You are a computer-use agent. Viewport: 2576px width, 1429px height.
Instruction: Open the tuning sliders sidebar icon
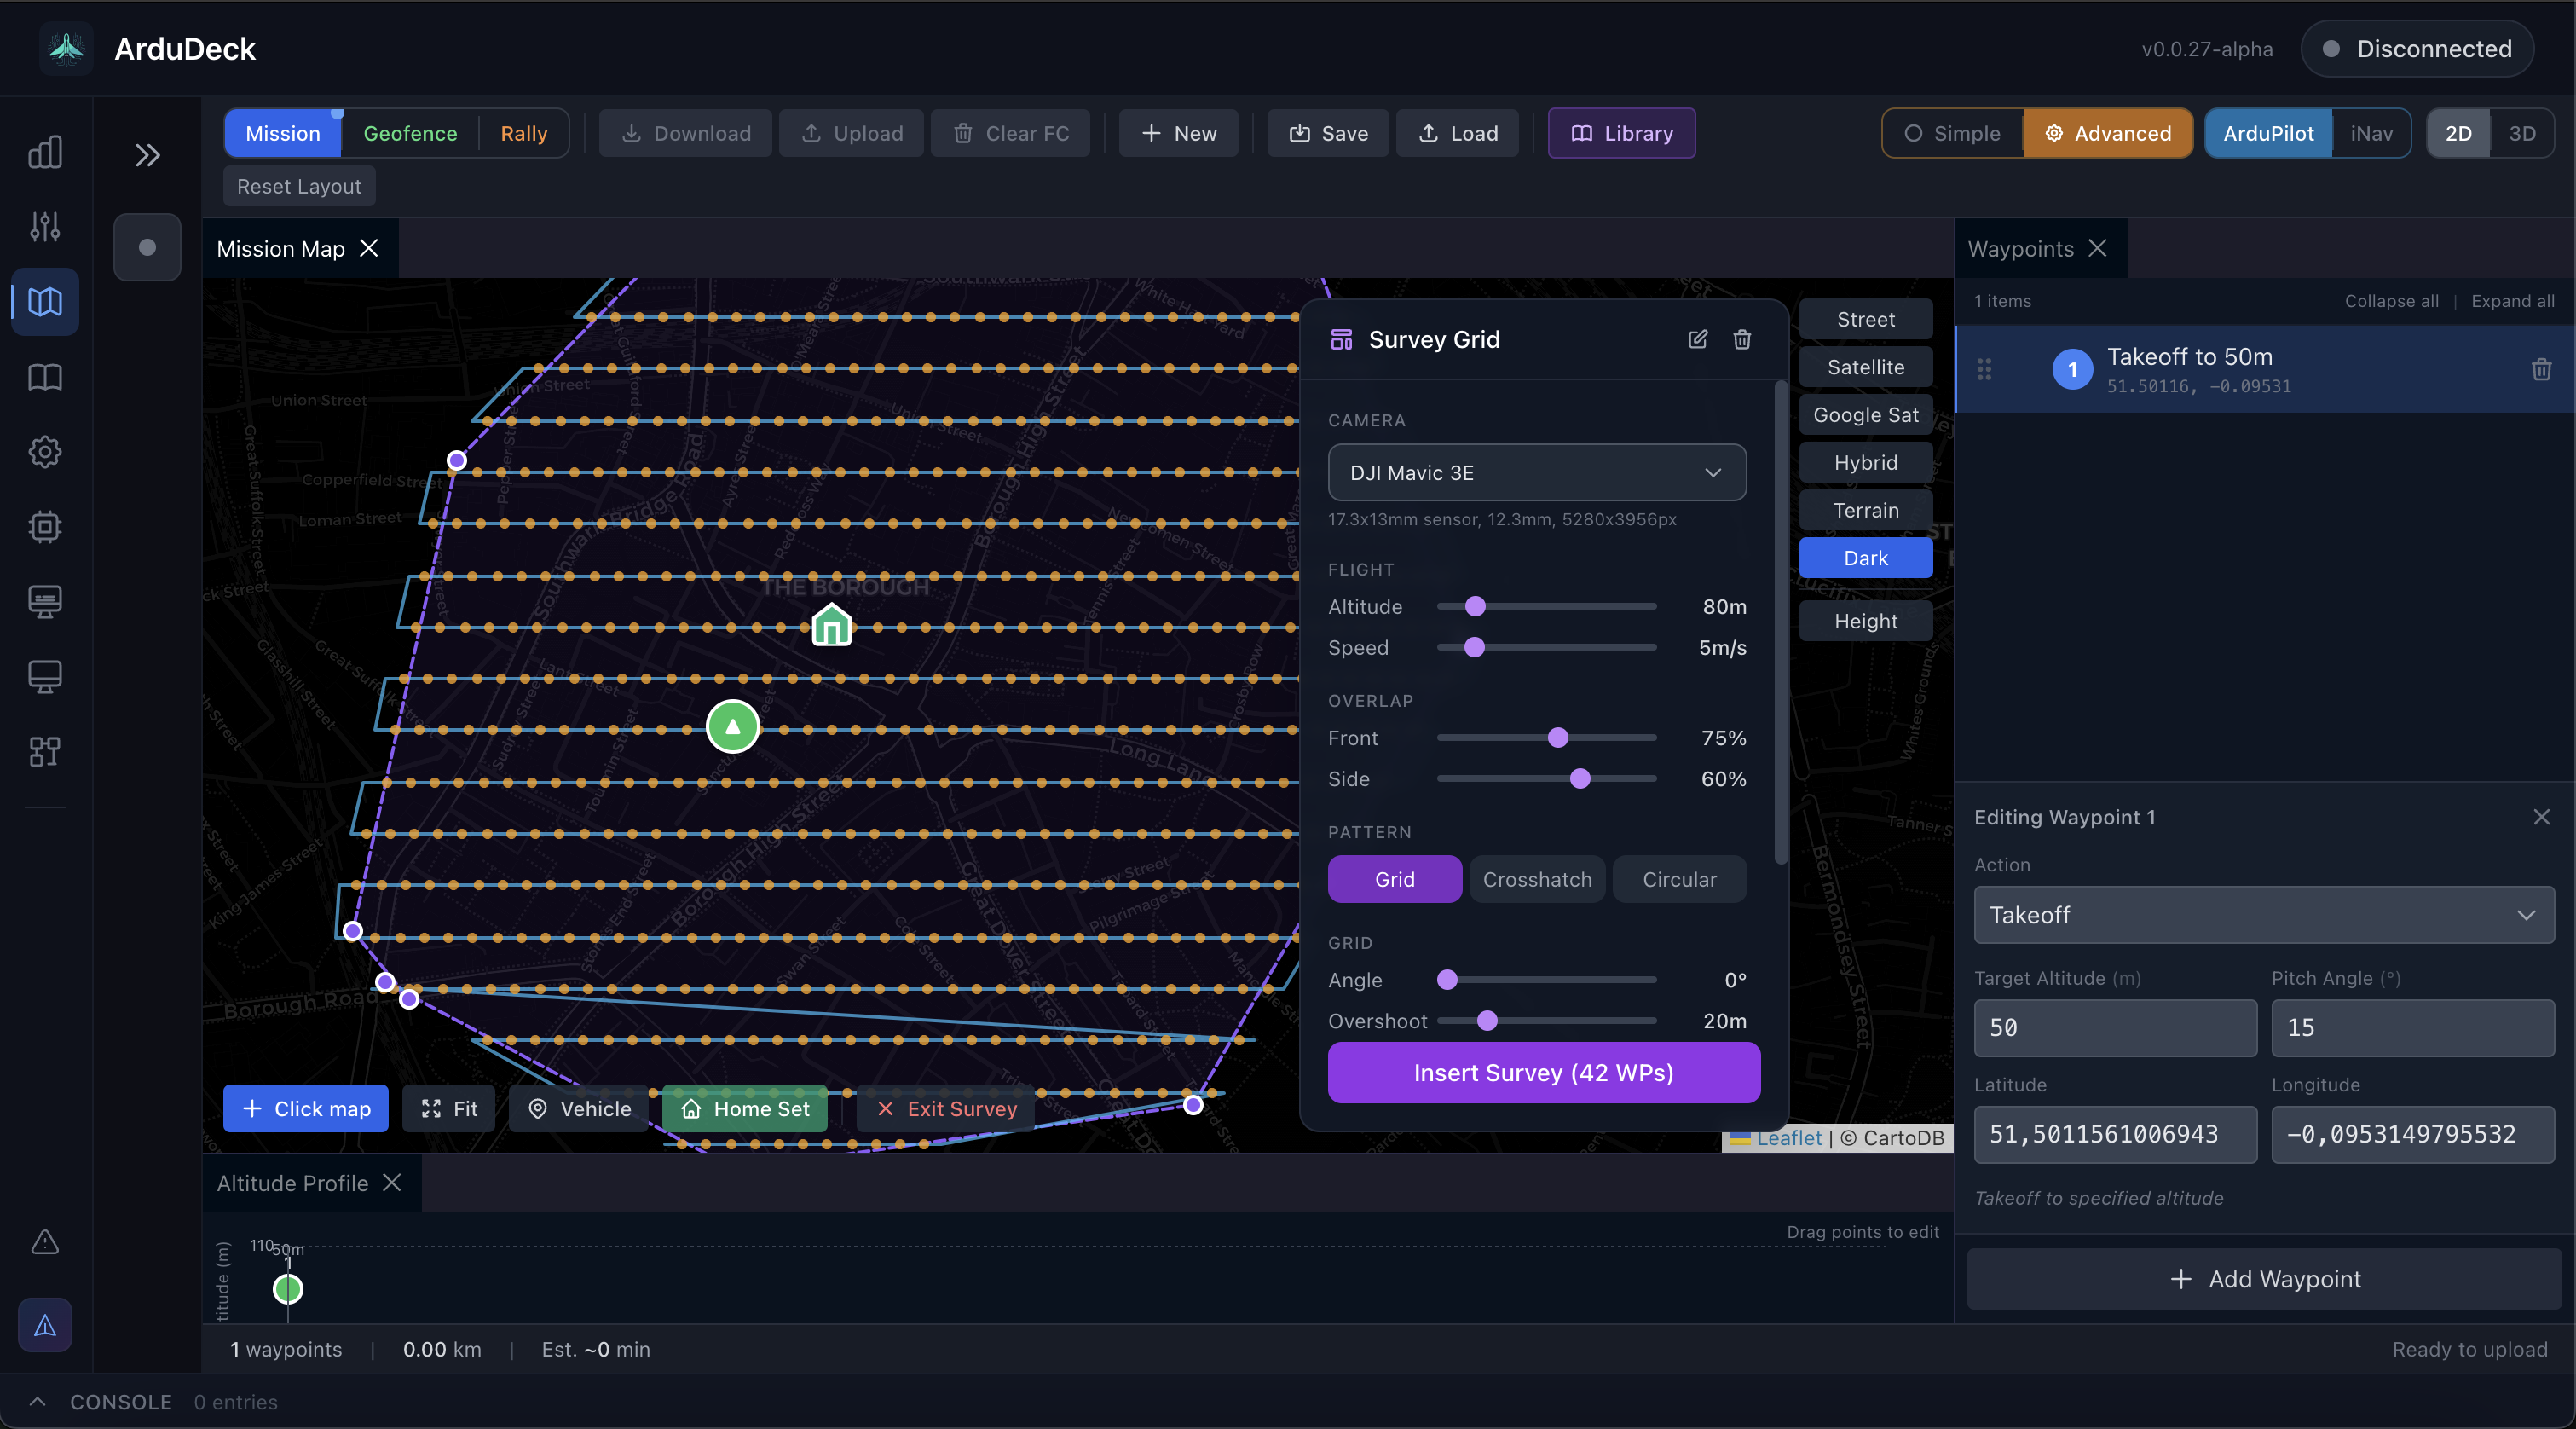(x=45, y=227)
